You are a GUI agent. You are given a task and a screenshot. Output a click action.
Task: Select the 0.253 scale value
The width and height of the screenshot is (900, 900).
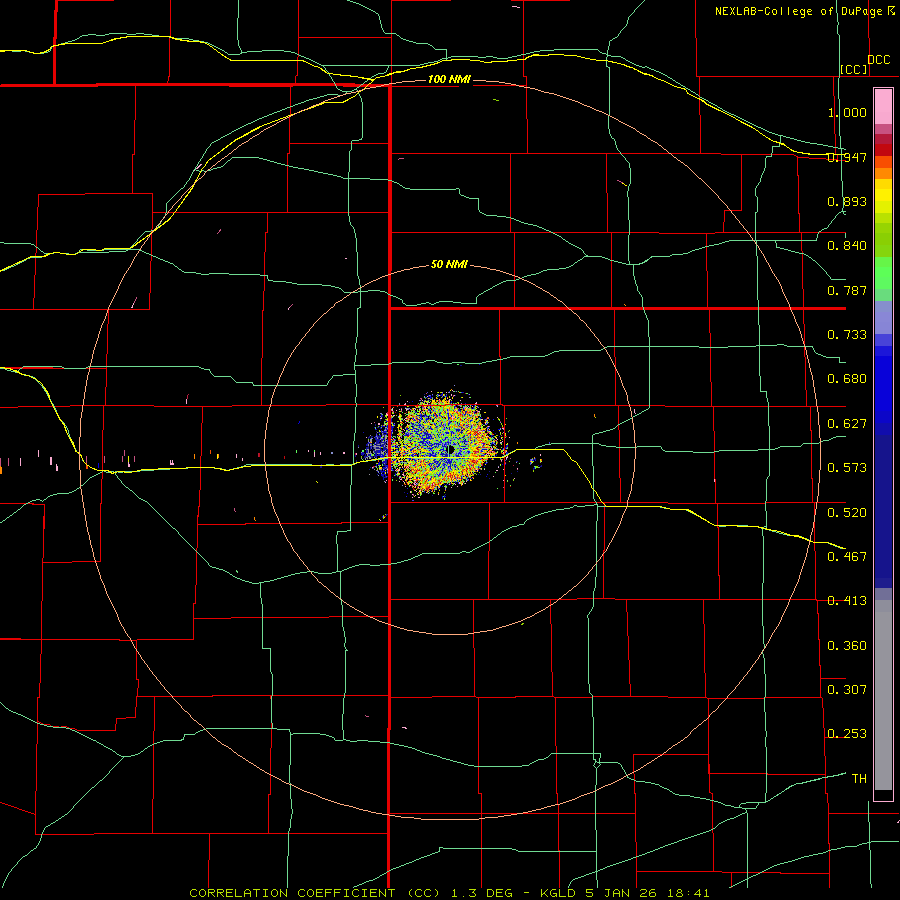point(847,734)
